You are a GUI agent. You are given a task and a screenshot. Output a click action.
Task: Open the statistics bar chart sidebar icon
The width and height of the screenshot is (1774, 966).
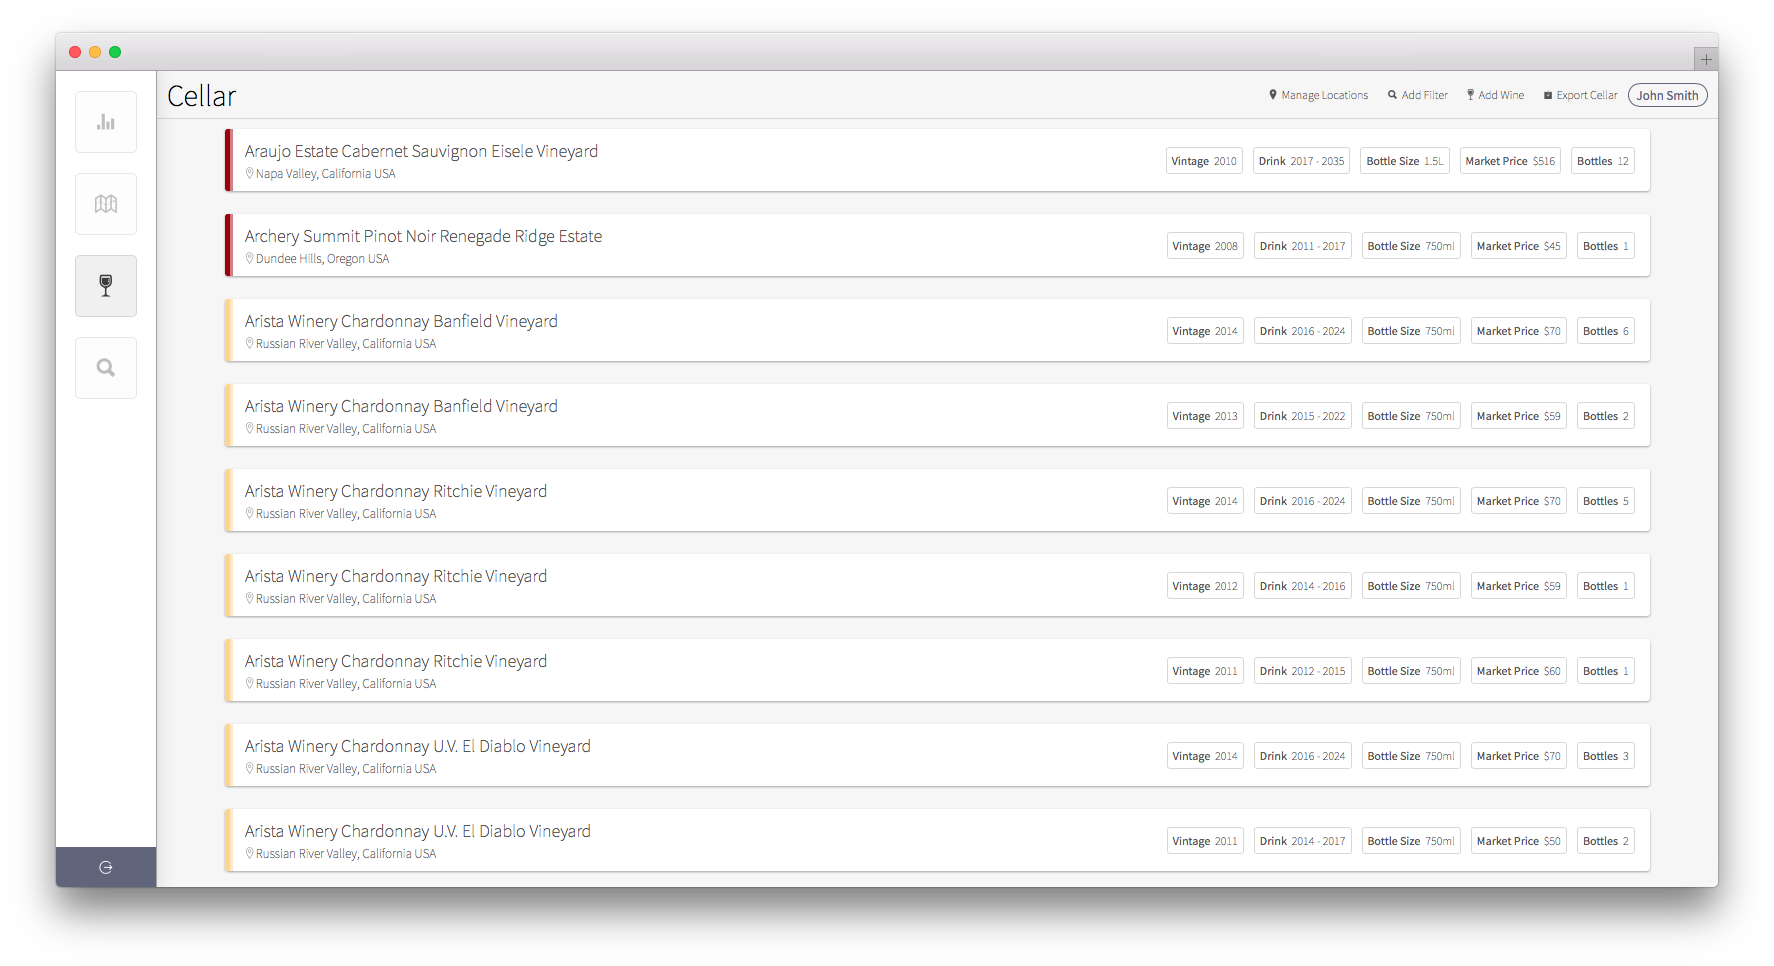[x=106, y=122]
